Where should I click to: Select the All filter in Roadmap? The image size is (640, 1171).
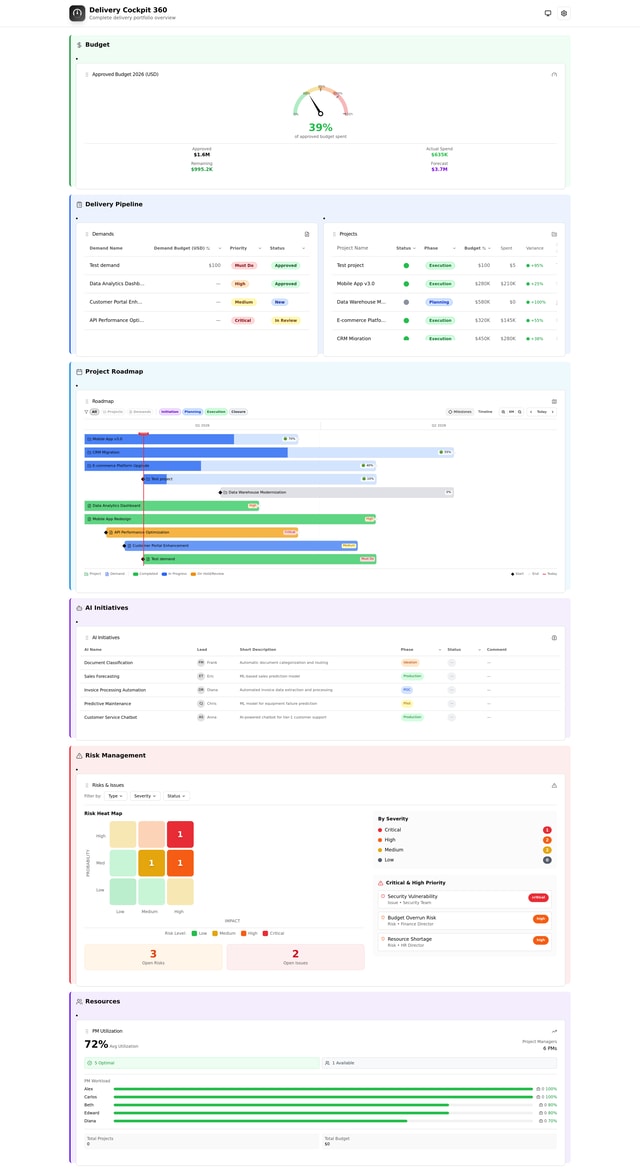point(95,412)
